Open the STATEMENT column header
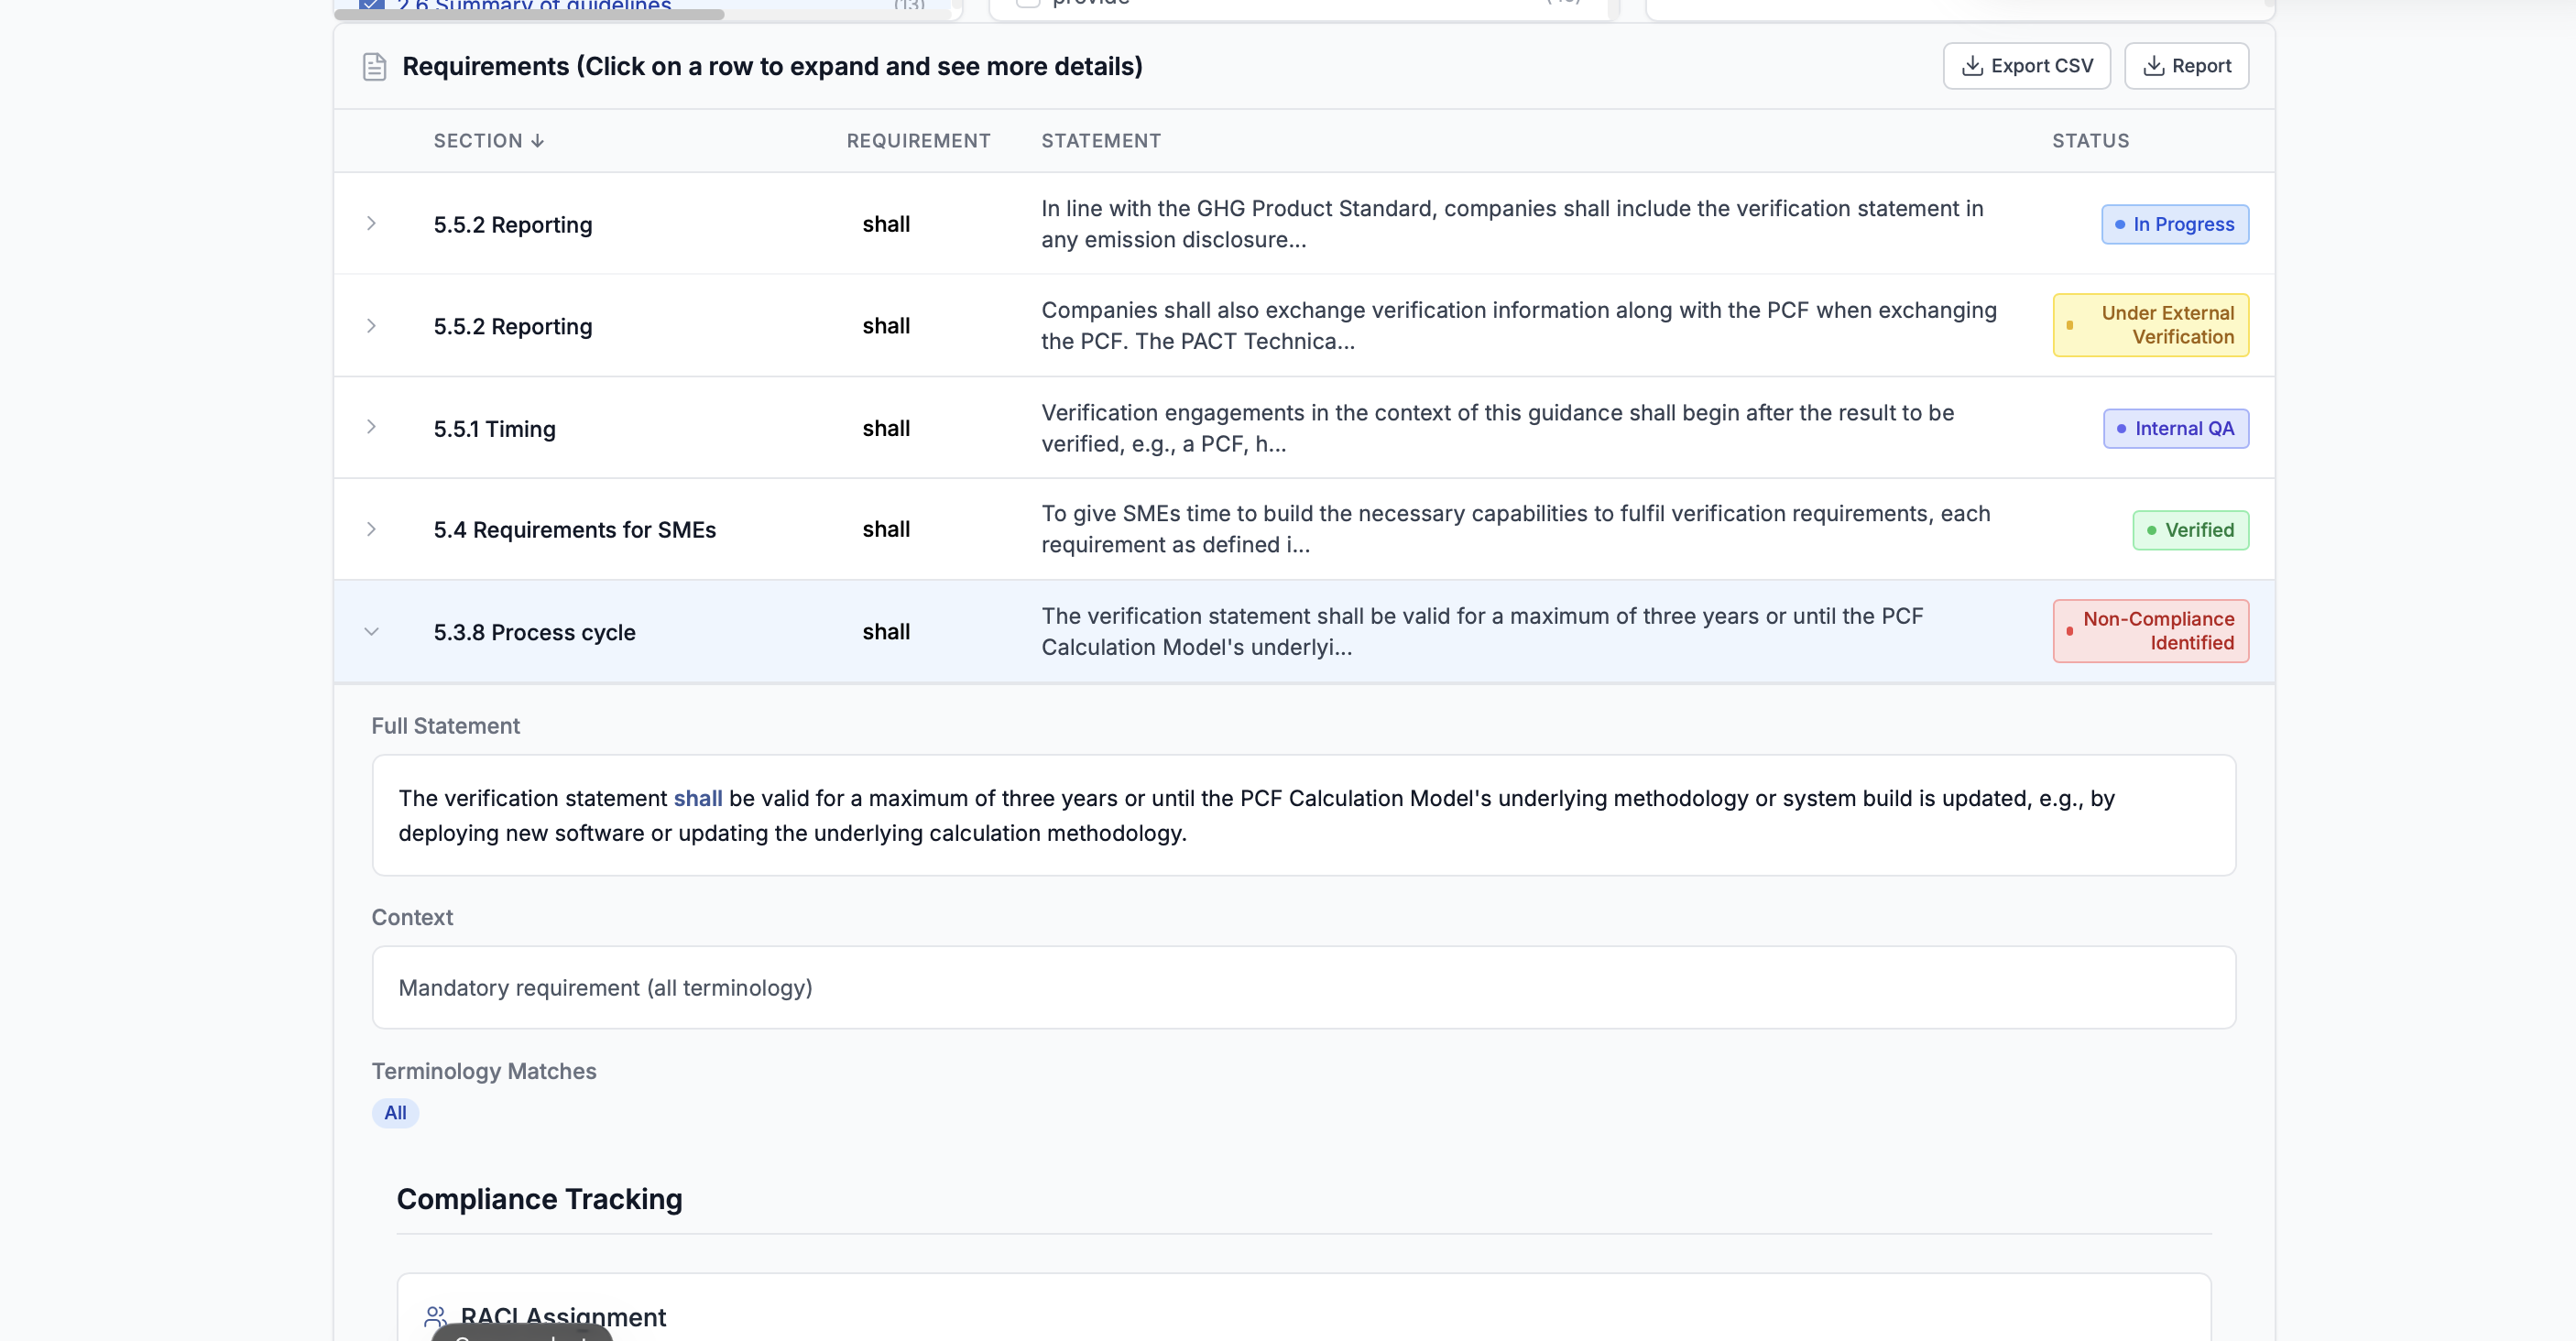This screenshot has height=1341, width=2576. click(1100, 140)
